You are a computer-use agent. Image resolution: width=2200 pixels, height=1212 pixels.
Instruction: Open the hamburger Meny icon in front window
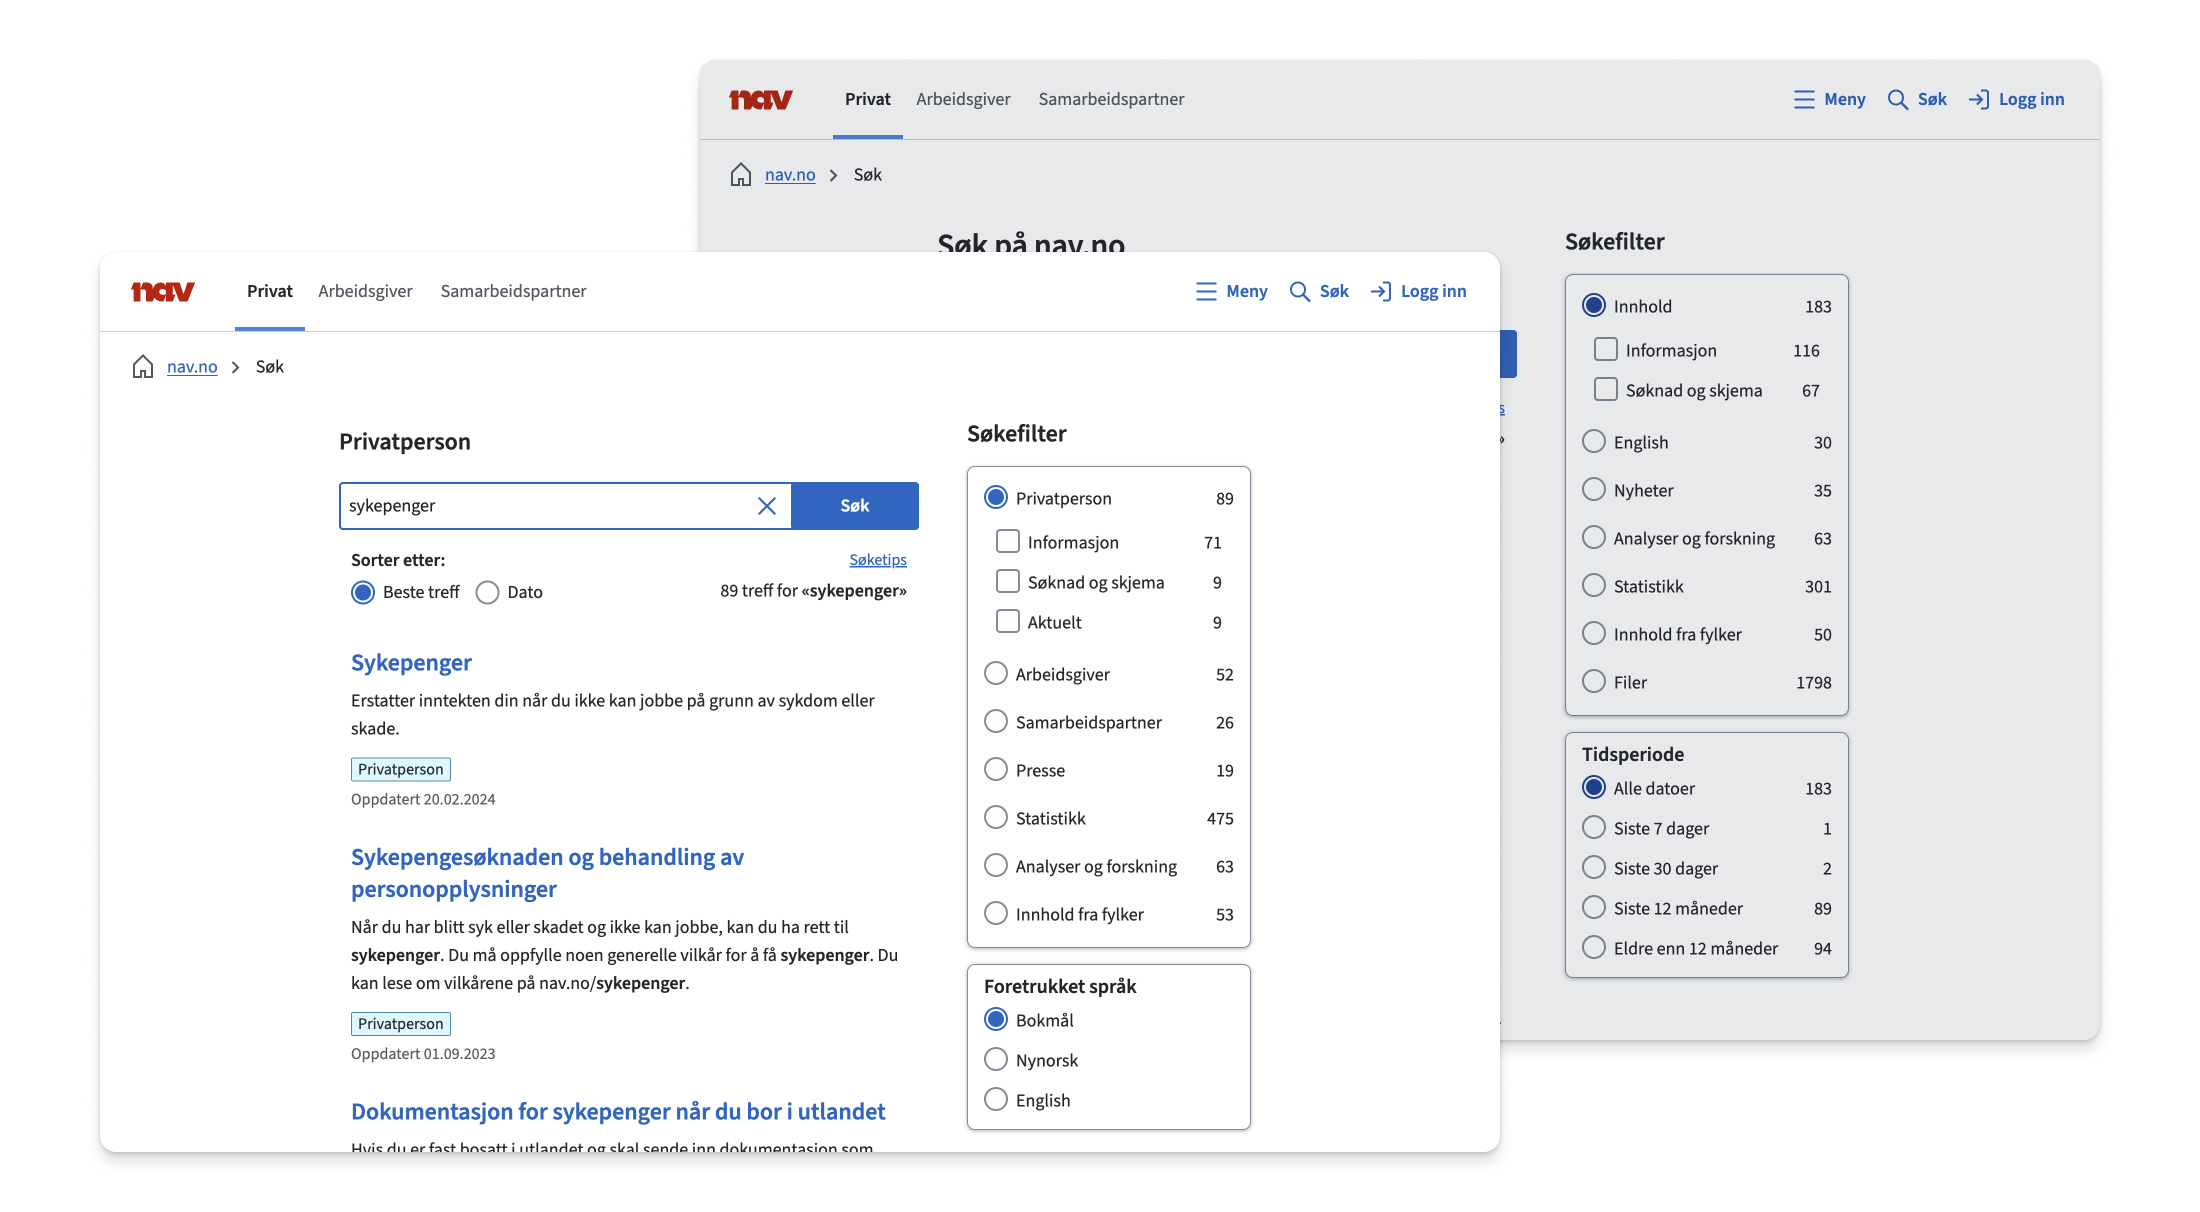coord(1206,291)
